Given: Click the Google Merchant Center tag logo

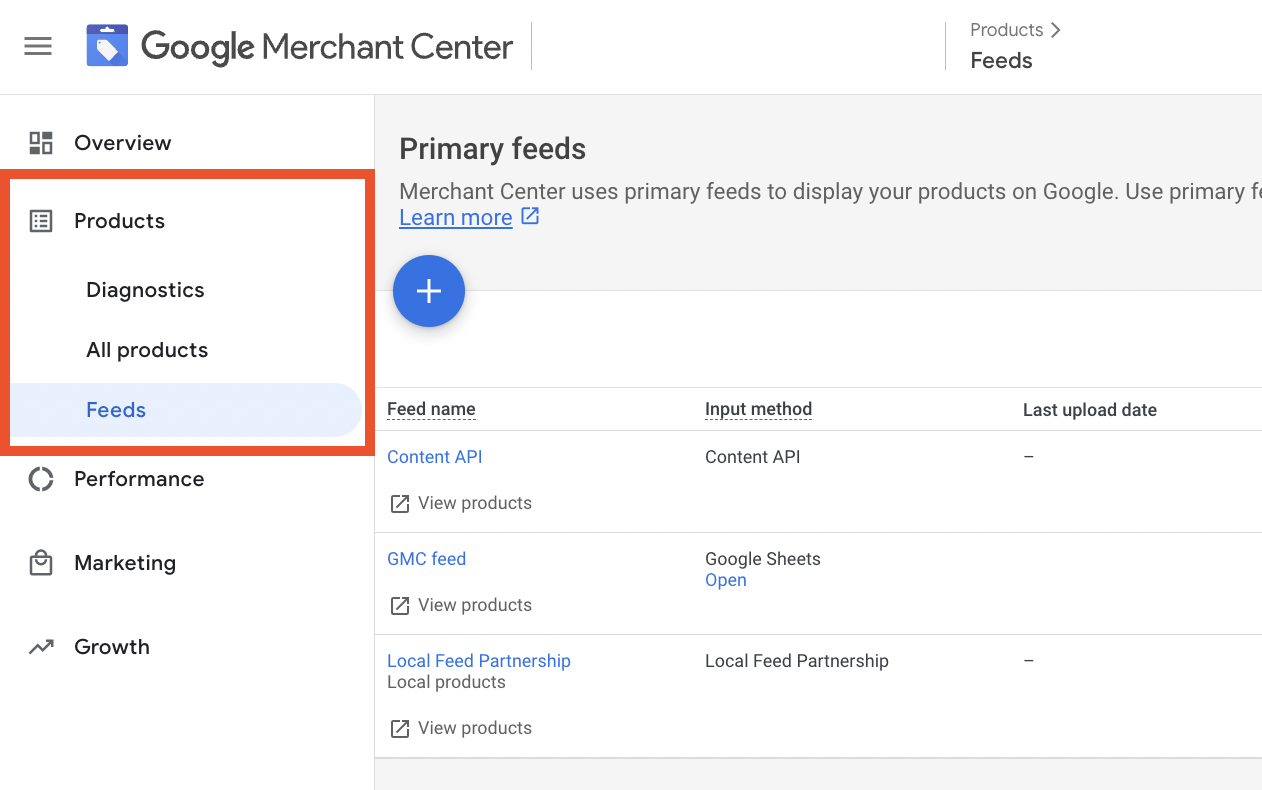Looking at the screenshot, I should 107,46.
